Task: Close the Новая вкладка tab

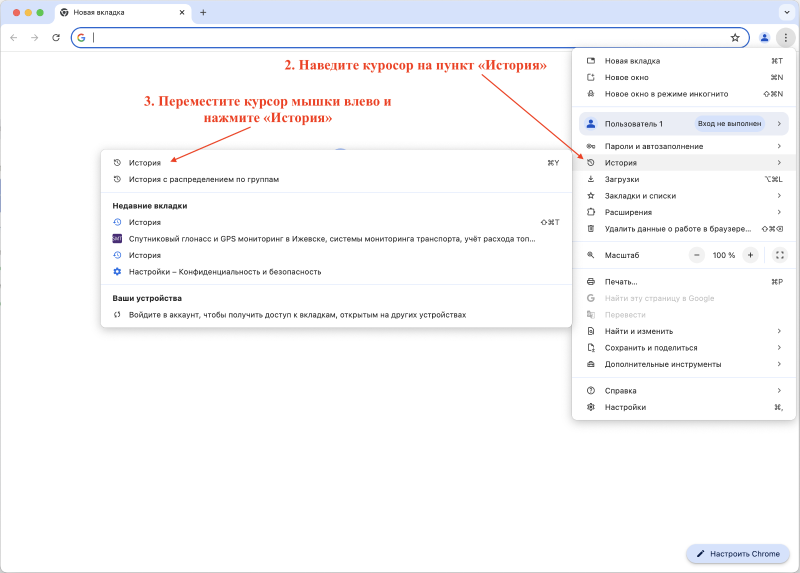Action: pos(182,12)
